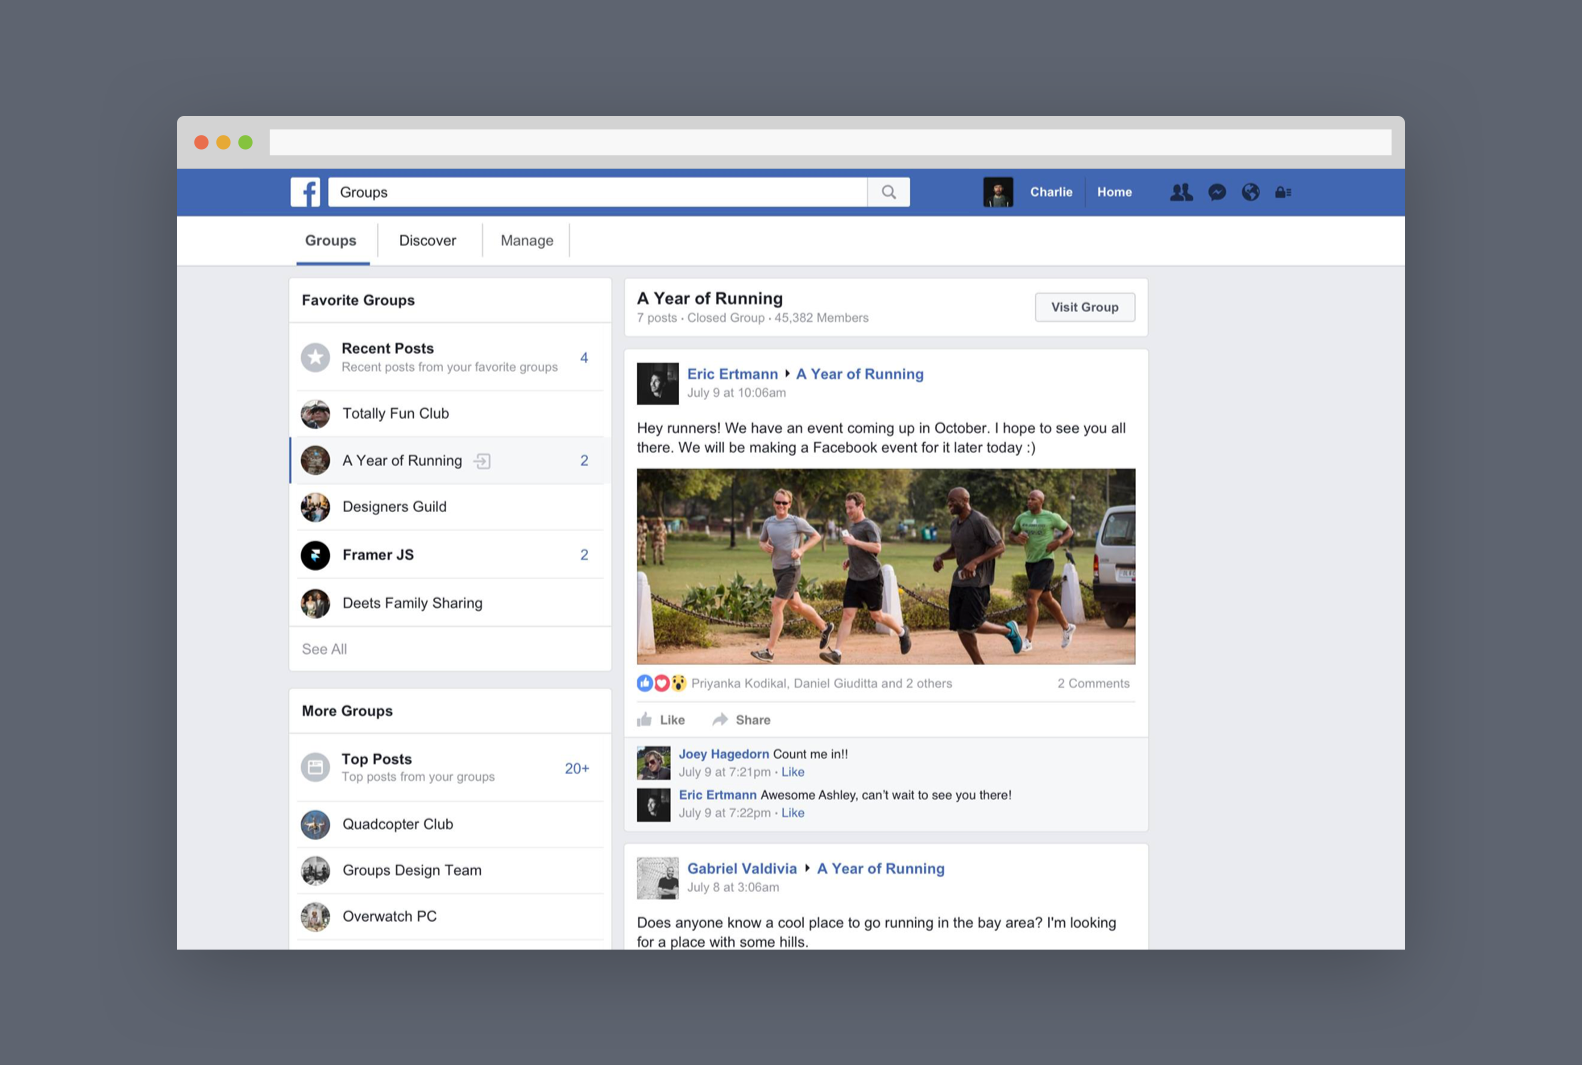Click the exit icon beside A Year of Running
Image resolution: width=1582 pixels, height=1065 pixels.
pos(482,461)
